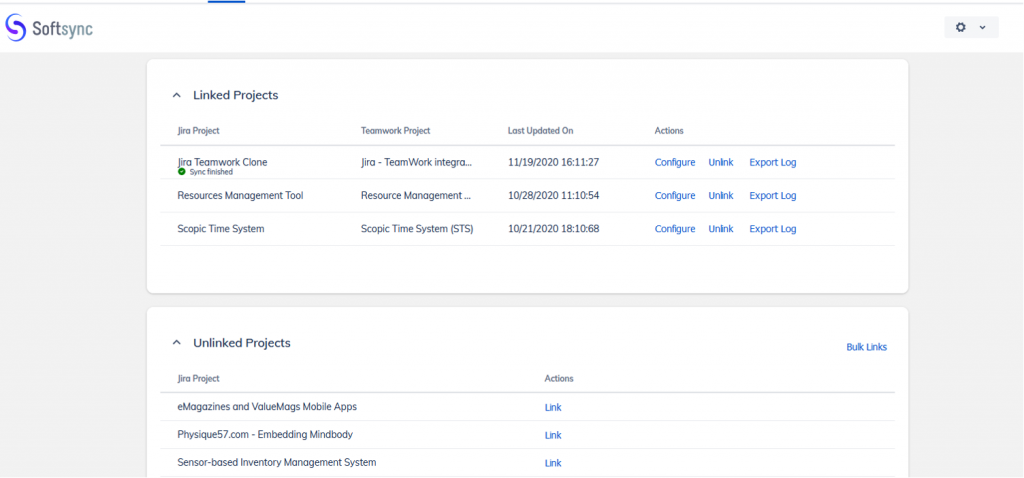This screenshot has width=1024, height=478.
Task: Unlink the Resources Management Tool project
Action: point(721,196)
